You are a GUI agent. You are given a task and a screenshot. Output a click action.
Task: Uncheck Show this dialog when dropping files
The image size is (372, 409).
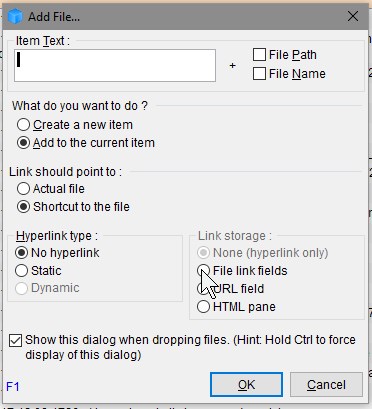pyautogui.click(x=15, y=341)
